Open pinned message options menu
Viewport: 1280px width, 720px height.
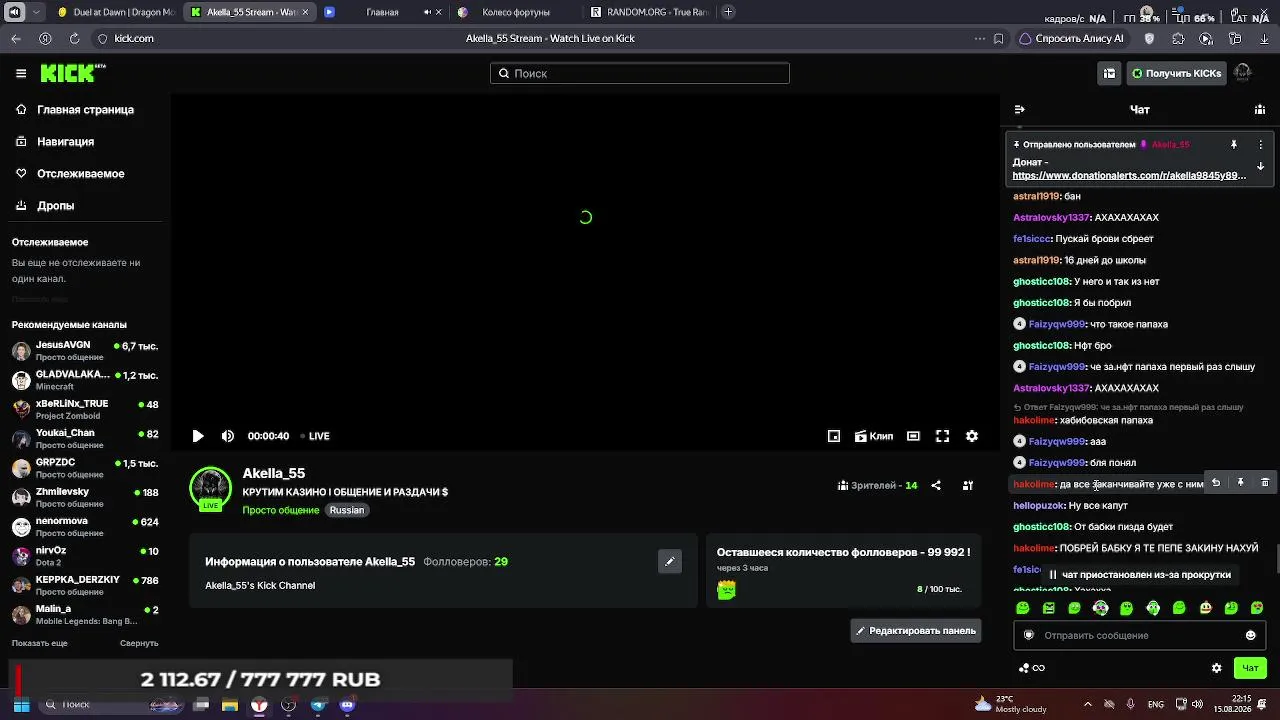pos(1260,144)
